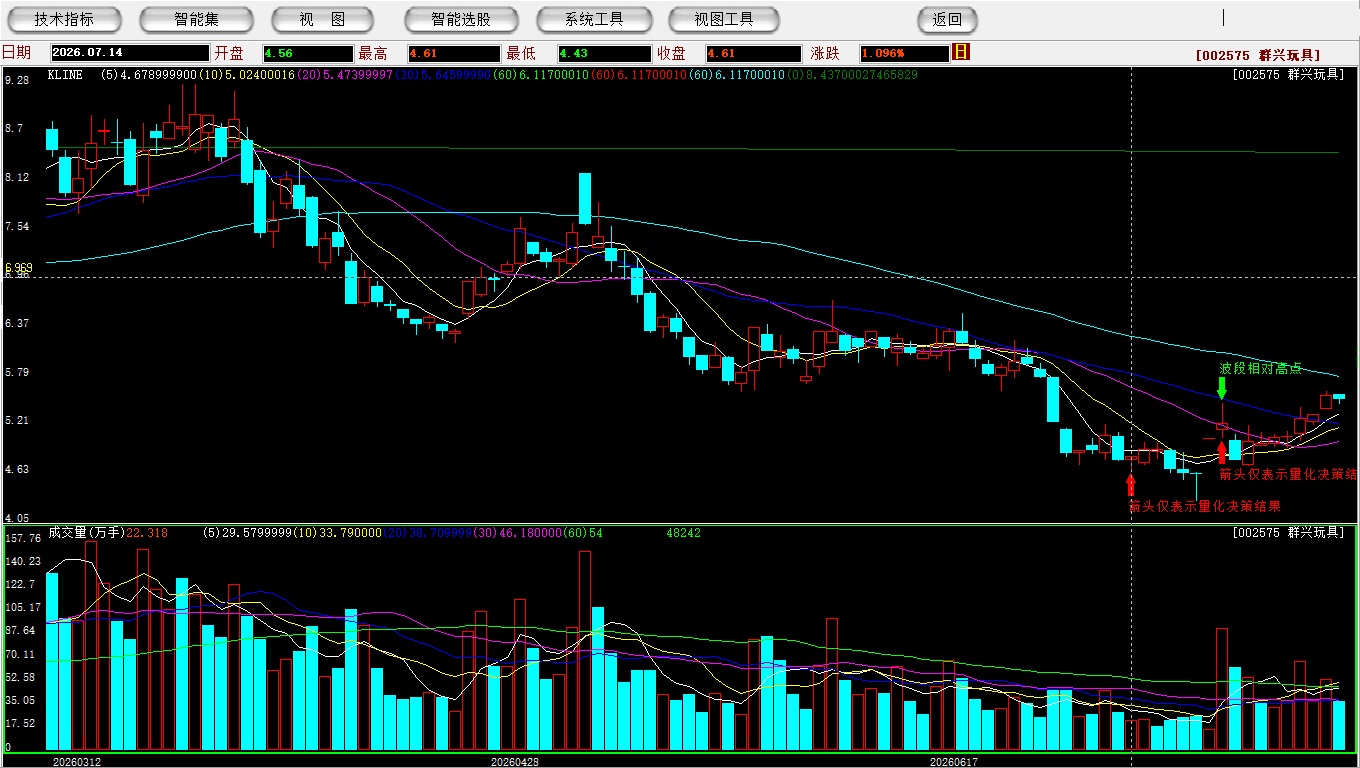Click the red [002575 群兴玩具] header label
Image resolution: width=1360 pixels, height=768 pixels.
tap(1258, 55)
